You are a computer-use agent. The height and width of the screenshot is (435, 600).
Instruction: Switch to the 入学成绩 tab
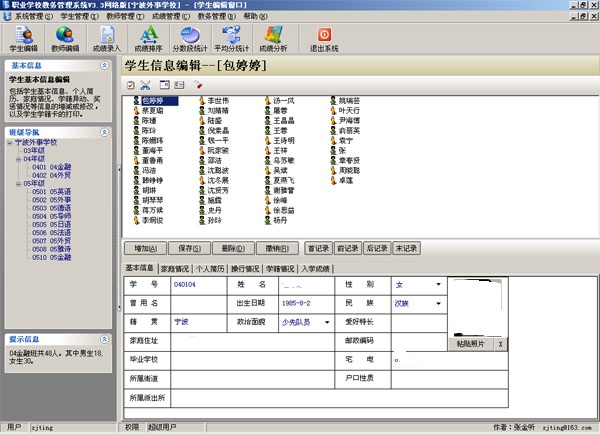pos(315,269)
